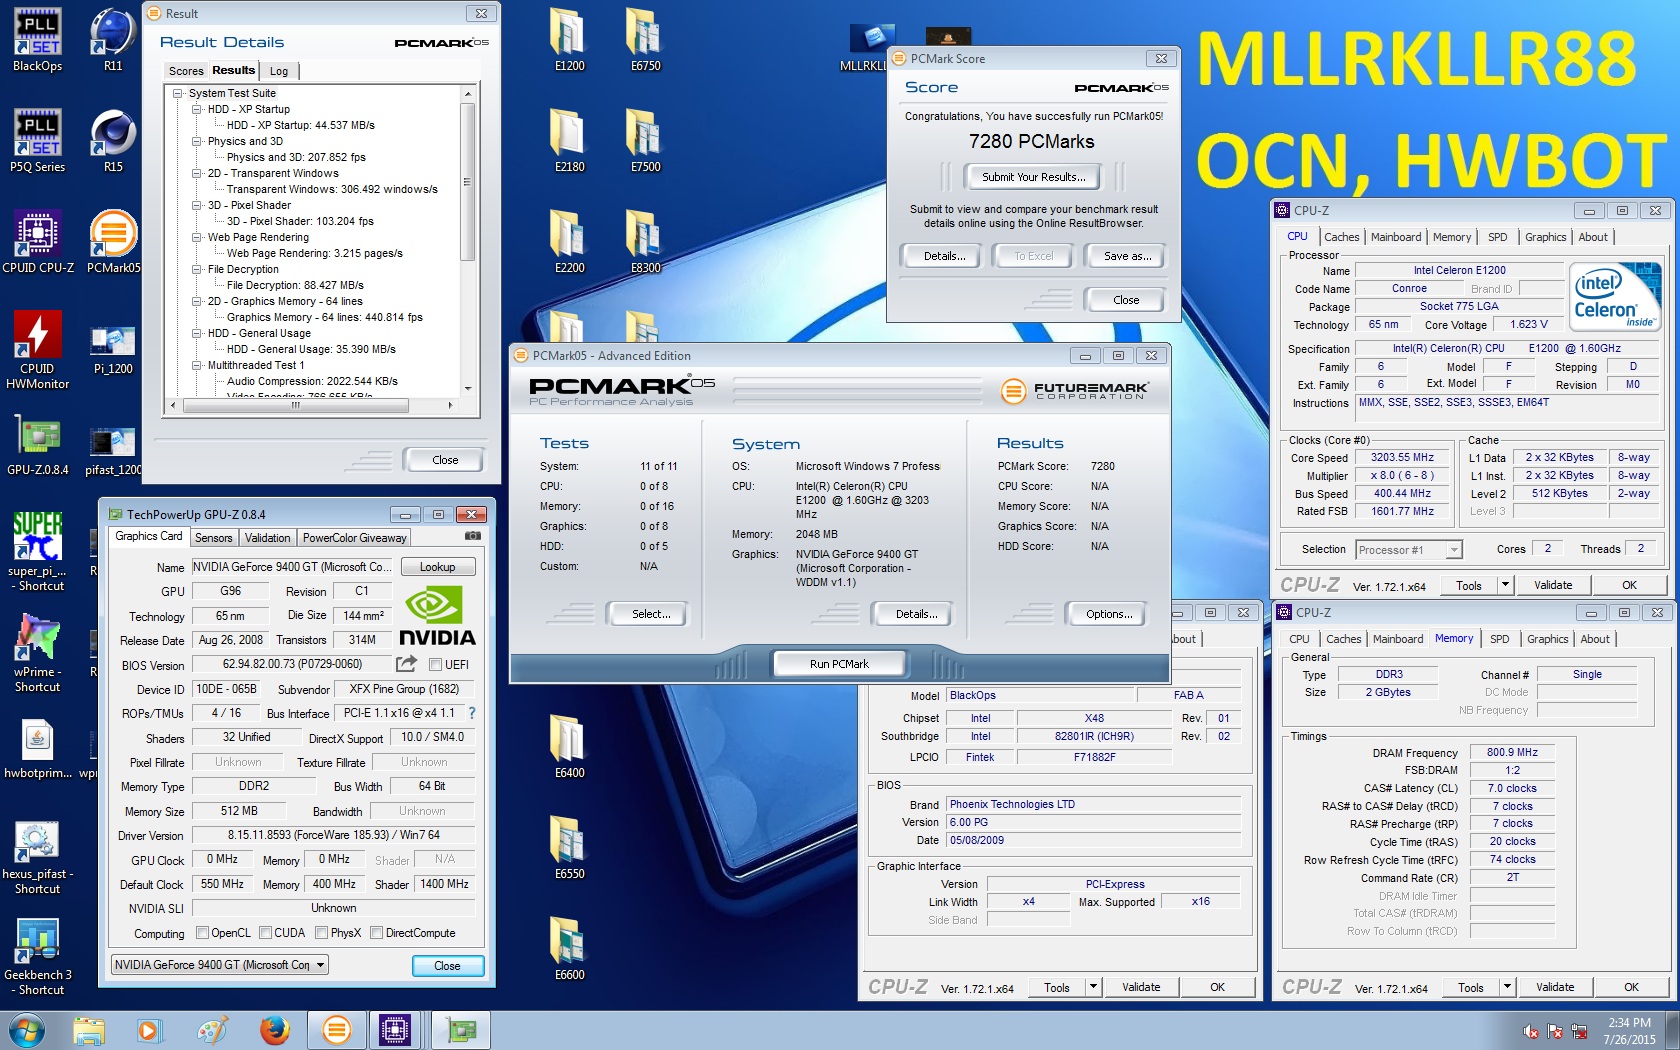Switch to Log tab in Result Details
This screenshot has width=1680, height=1050.
tap(279, 71)
